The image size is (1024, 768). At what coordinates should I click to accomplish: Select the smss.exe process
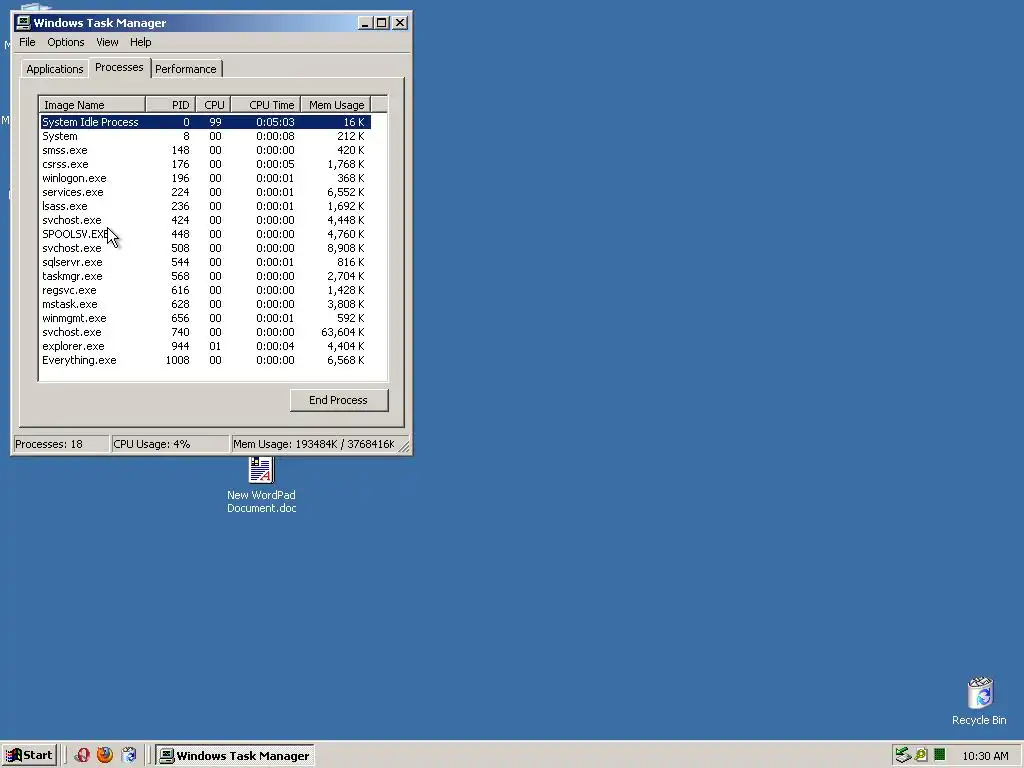click(x=205, y=150)
